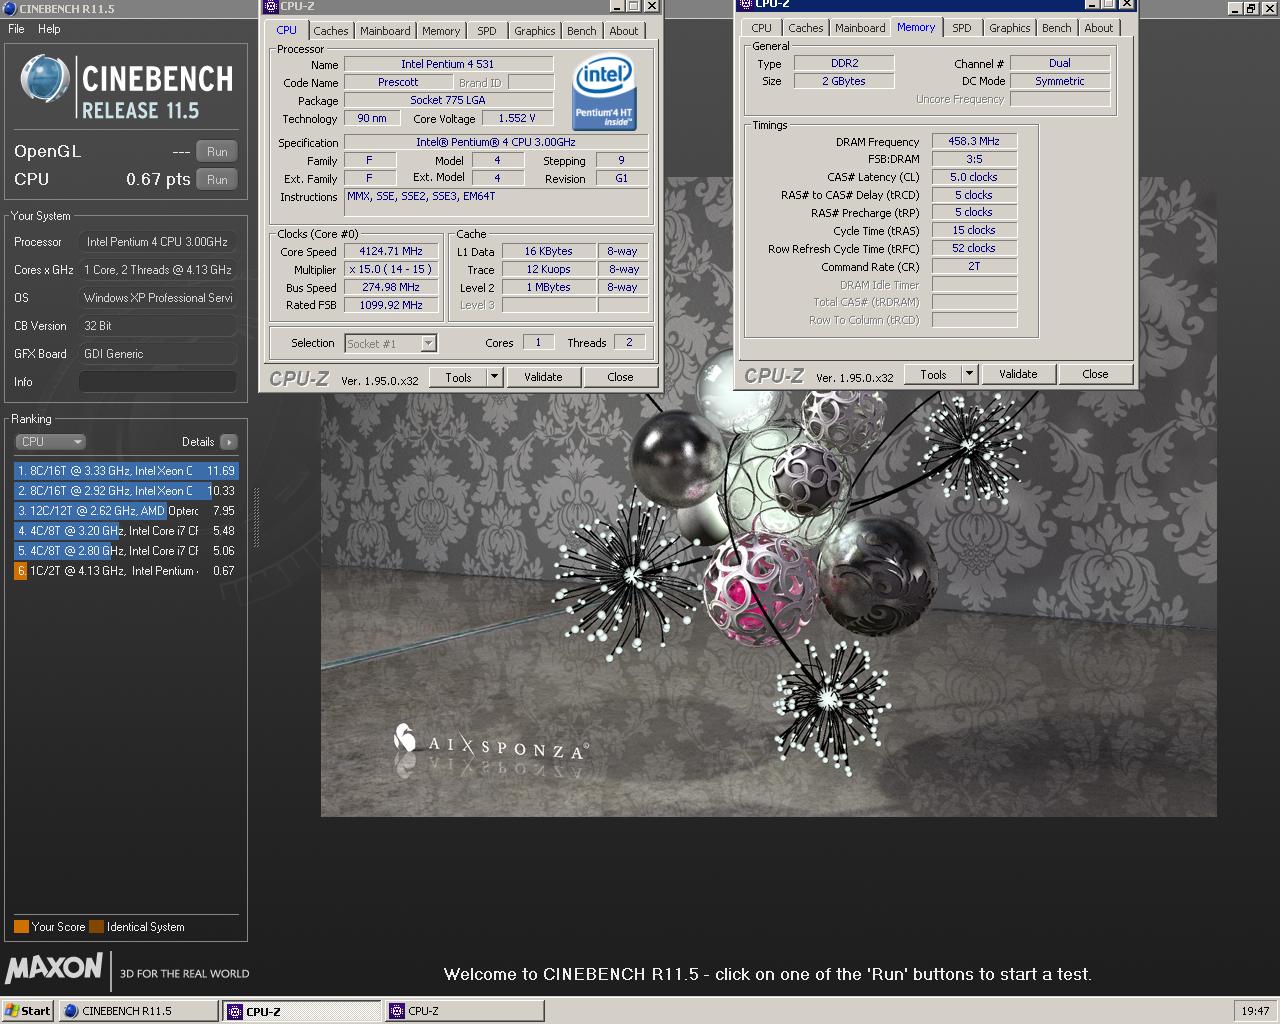
Task: Click Tools button in Memory window
Action: pyautogui.click(x=933, y=374)
